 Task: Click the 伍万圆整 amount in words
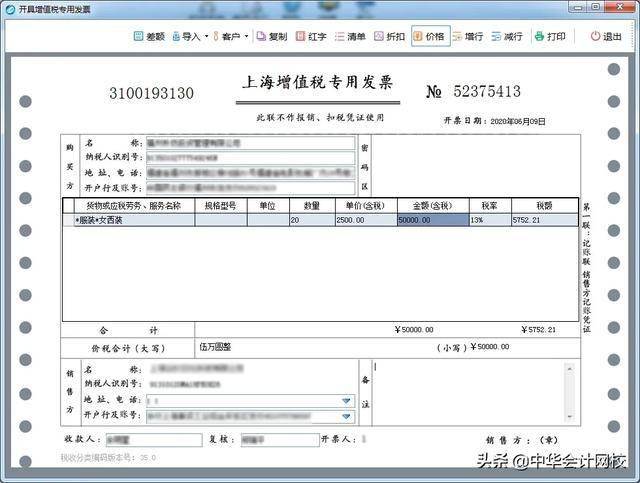pyautogui.click(x=215, y=347)
